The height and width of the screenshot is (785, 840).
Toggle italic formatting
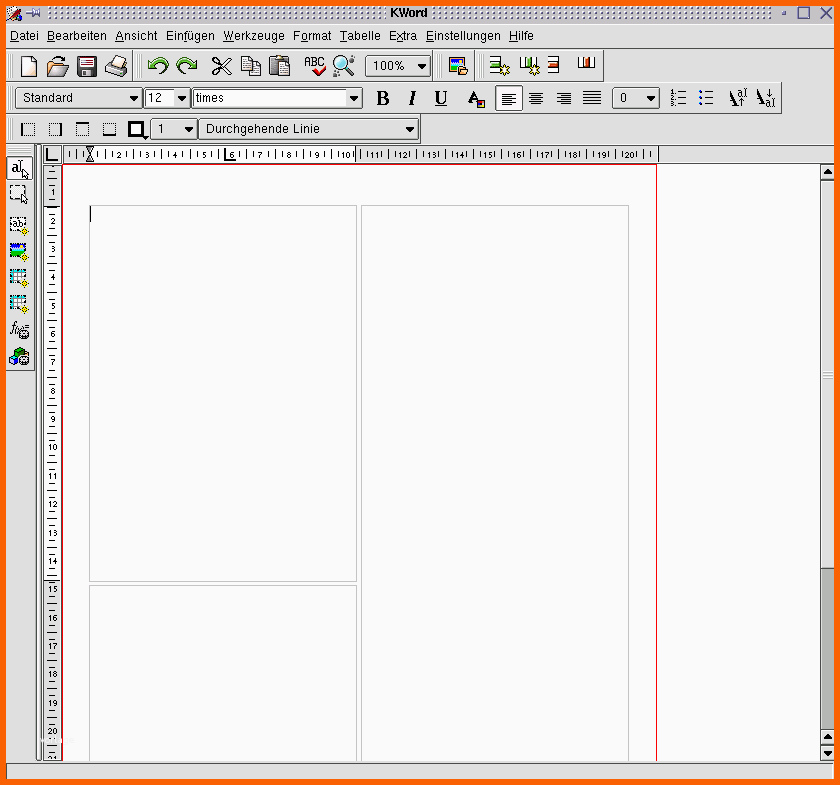(x=411, y=98)
